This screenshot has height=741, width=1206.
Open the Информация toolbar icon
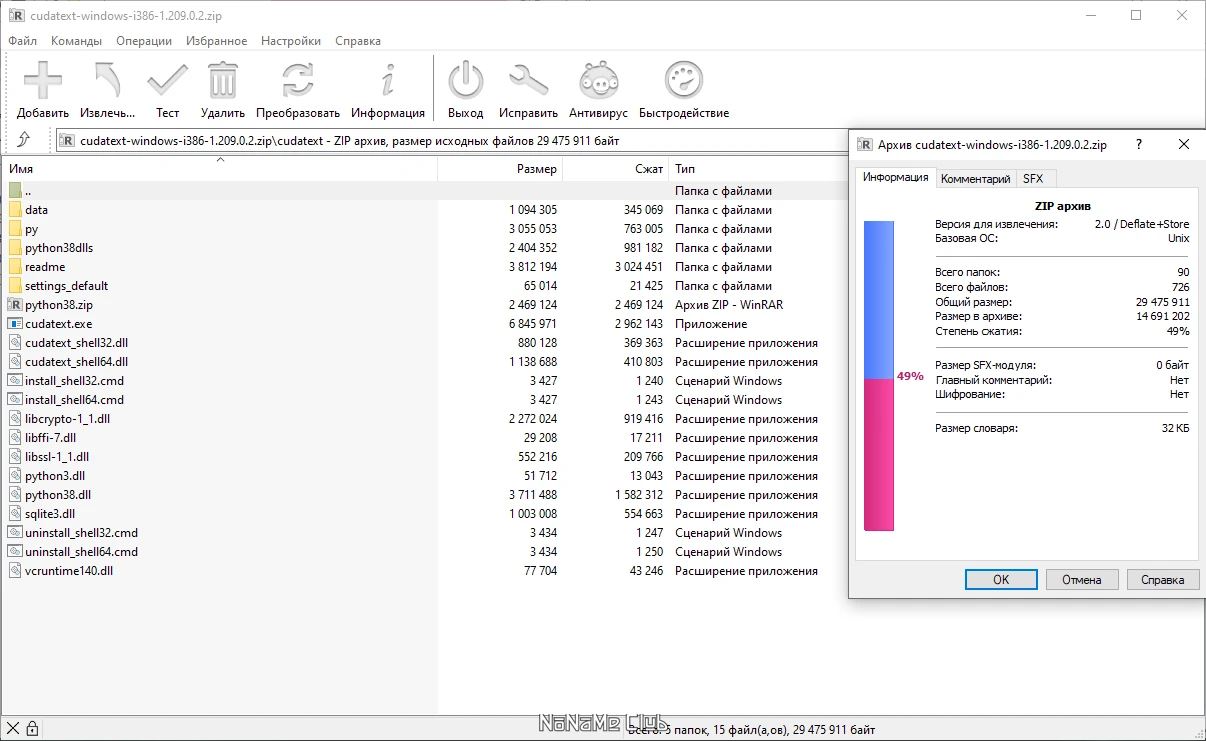pyautogui.click(x=388, y=79)
